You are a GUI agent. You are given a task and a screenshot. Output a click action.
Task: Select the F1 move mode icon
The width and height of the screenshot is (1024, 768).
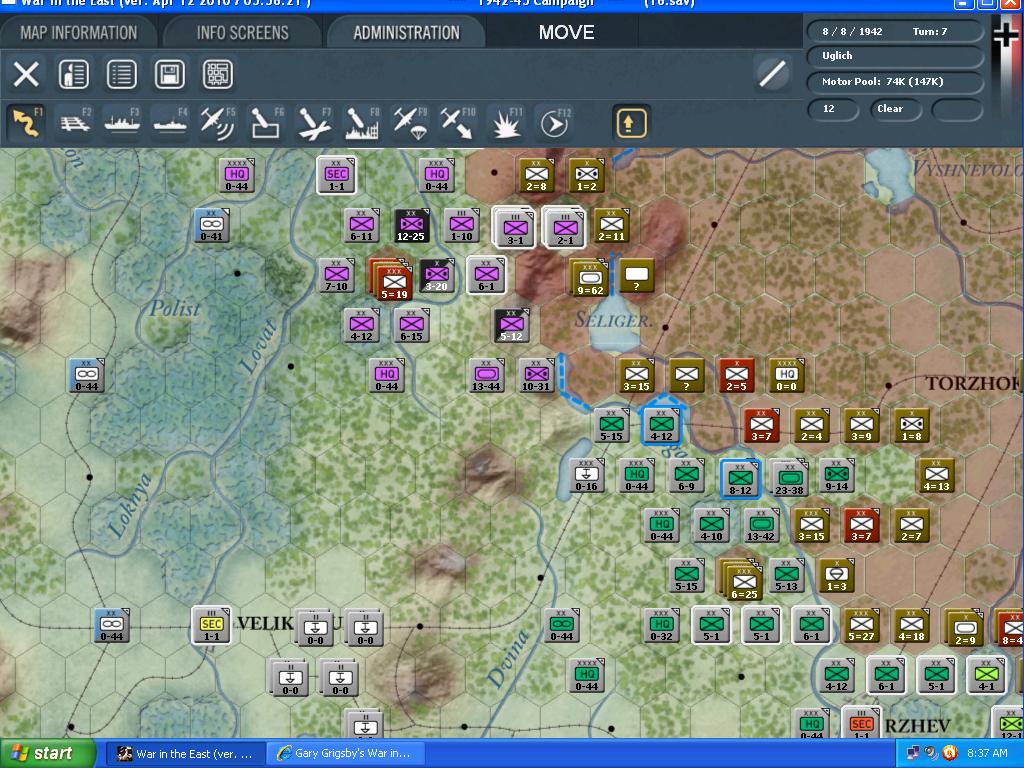(27, 123)
